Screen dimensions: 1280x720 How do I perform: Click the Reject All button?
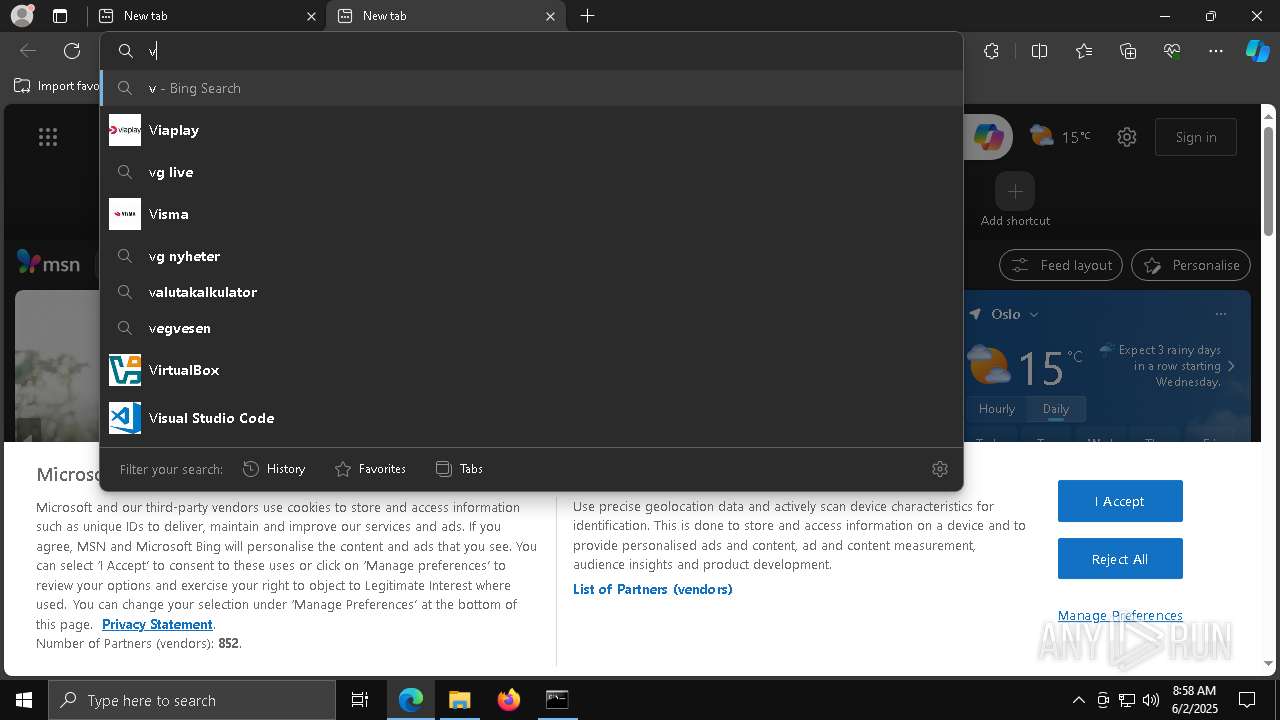point(1120,559)
